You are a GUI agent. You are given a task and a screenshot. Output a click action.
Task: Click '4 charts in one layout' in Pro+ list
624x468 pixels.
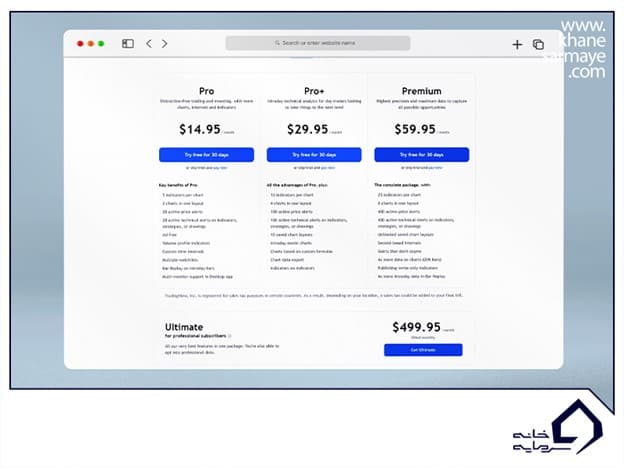(291, 203)
